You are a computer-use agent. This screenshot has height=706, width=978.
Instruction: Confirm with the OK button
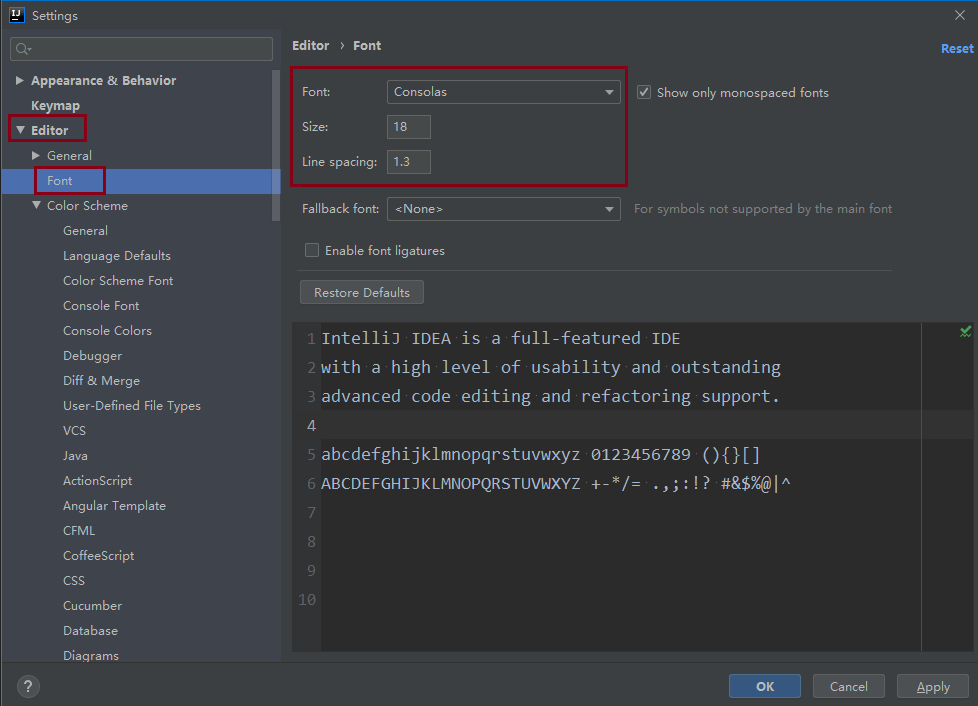(765, 686)
